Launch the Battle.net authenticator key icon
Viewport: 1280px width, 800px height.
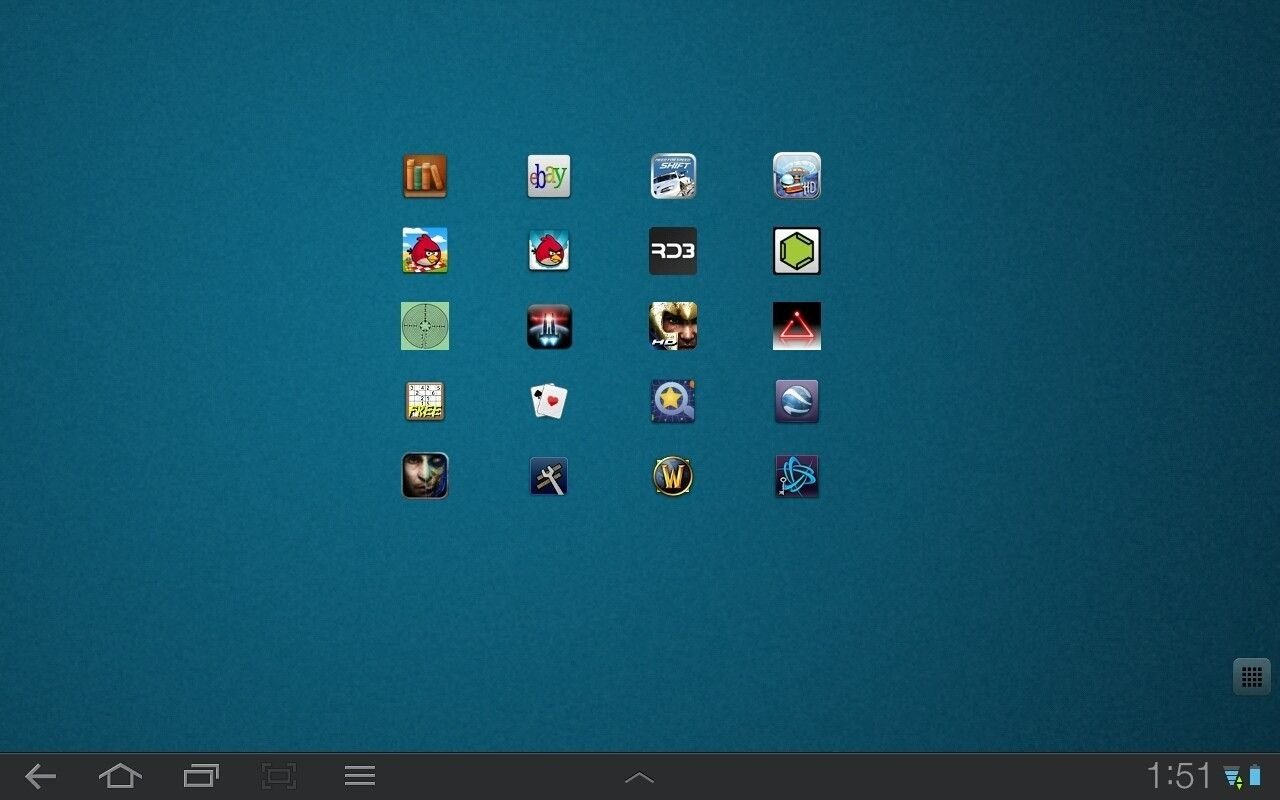pos(797,476)
